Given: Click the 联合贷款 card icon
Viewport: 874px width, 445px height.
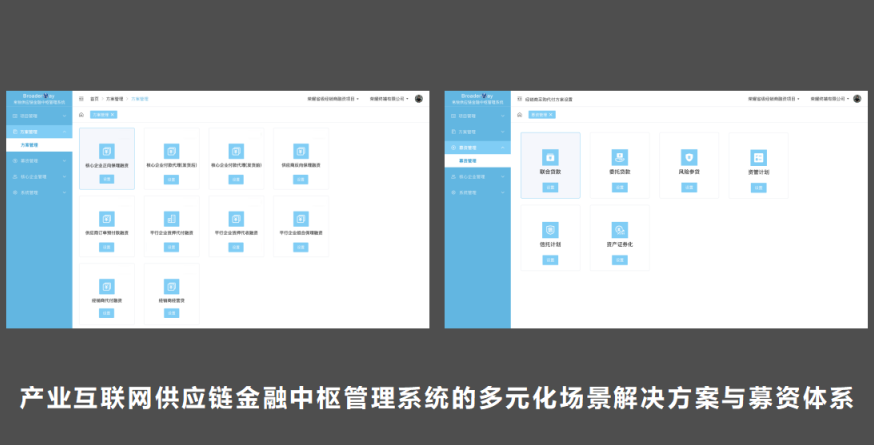Looking at the screenshot, I should click(x=550, y=158).
